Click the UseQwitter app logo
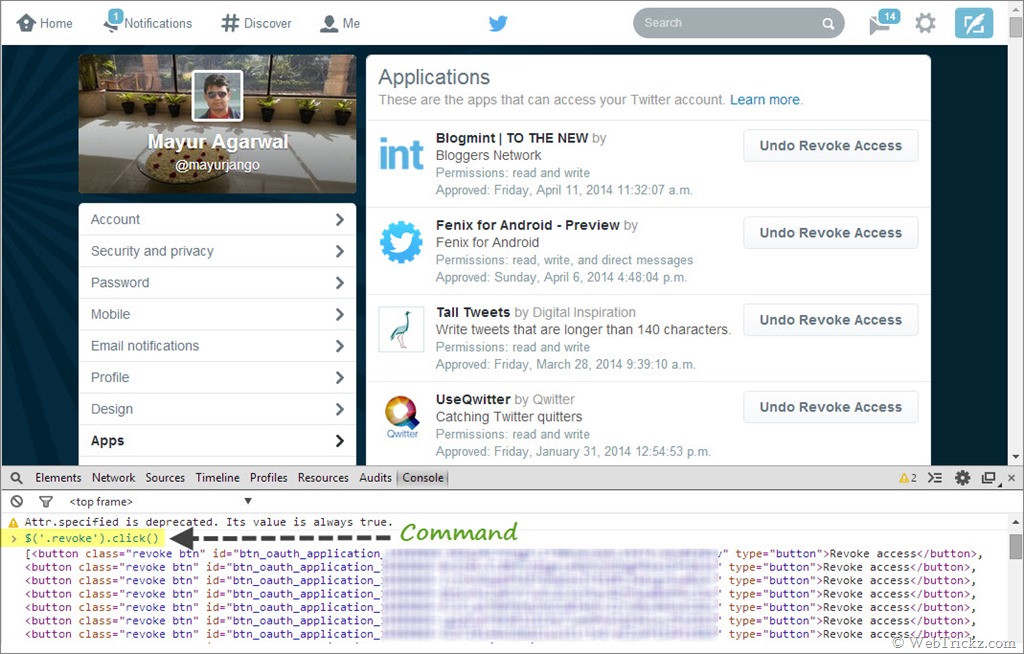This screenshot has width=1024, height=654. tap(402, 417)
